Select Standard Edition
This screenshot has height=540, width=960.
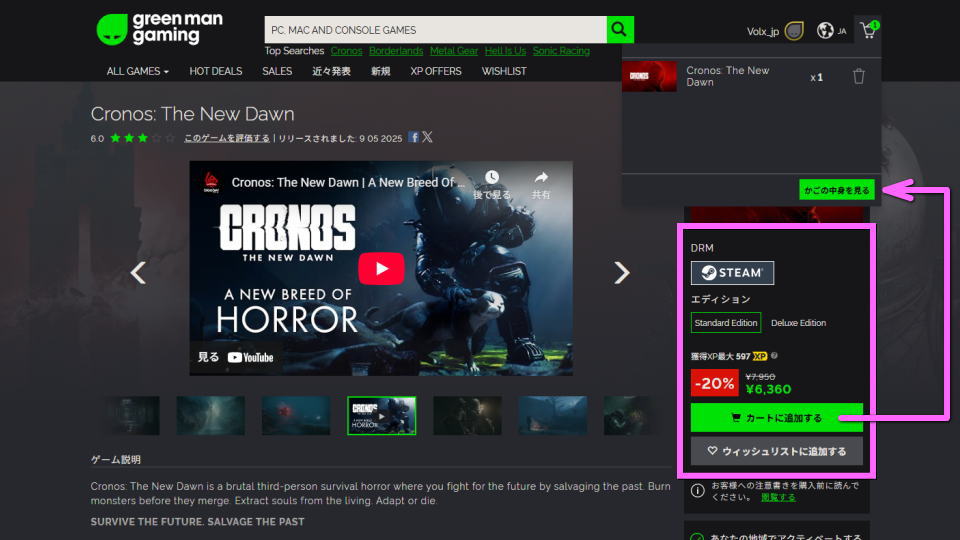coord(726,323)
